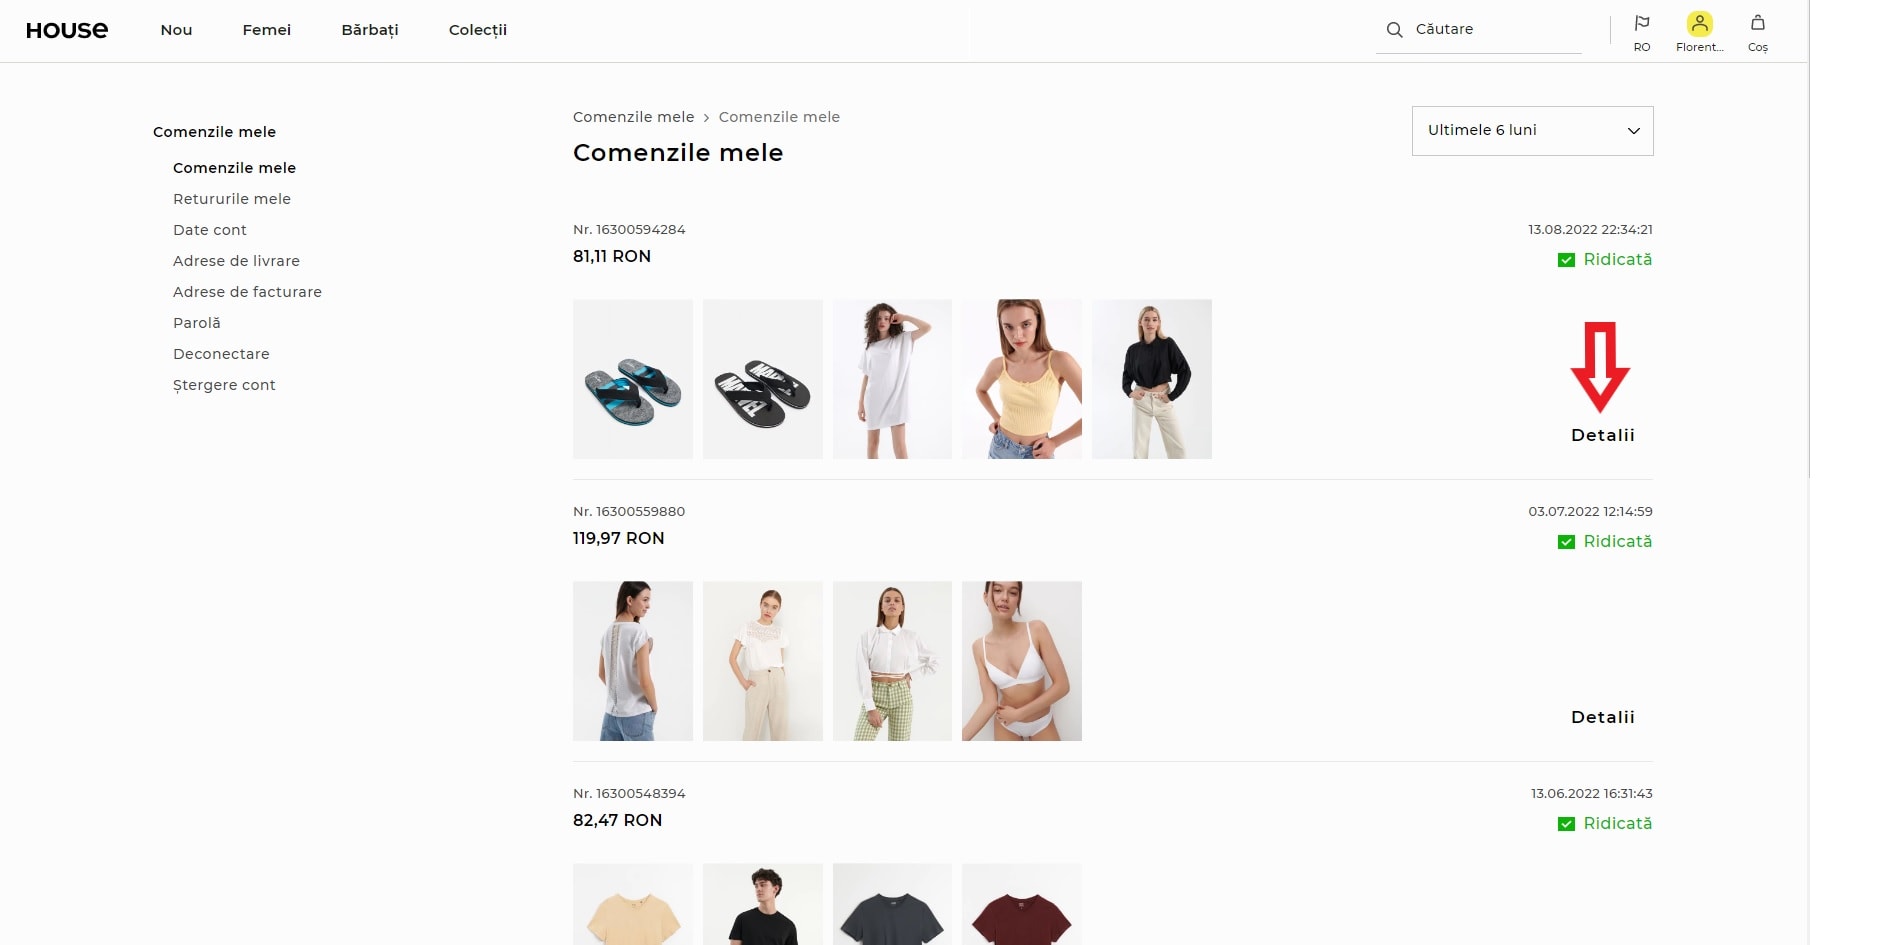Click green checkmark for order 16300559880

click(1566, 542)
